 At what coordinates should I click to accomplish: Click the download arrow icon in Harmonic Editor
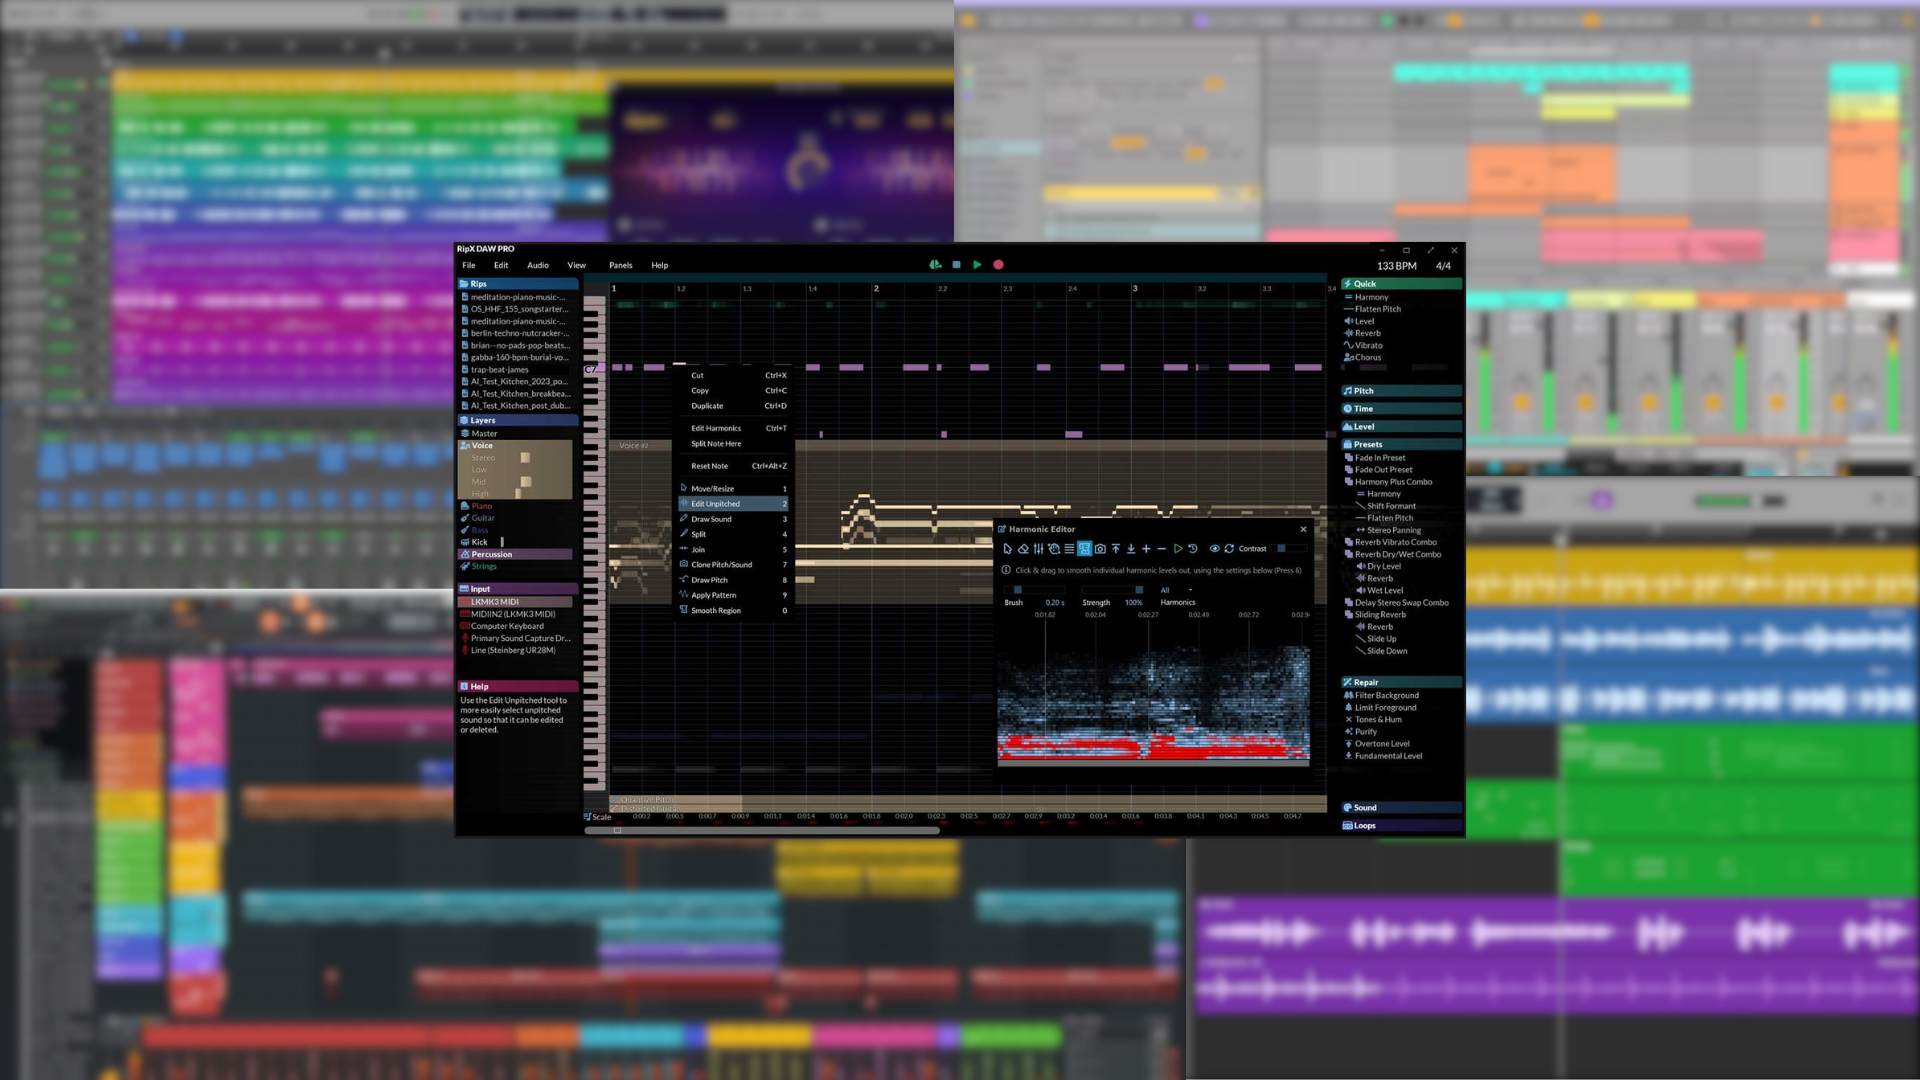pos(1131,549)
